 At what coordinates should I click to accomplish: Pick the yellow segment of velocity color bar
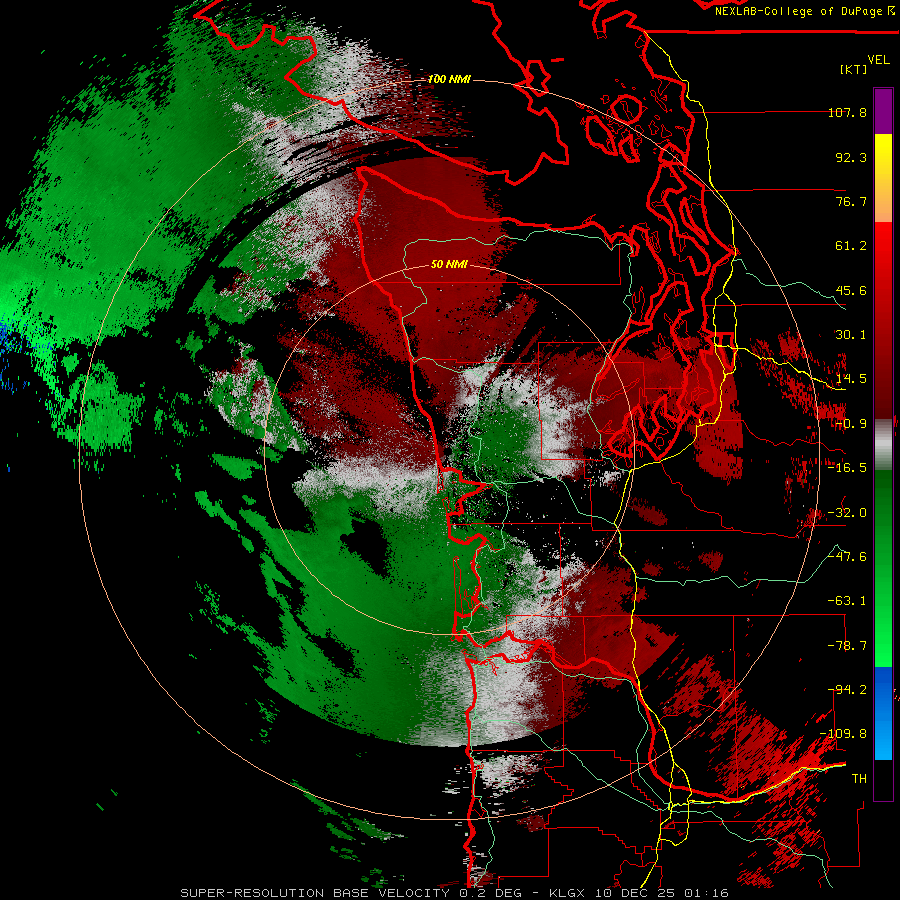pos(883,154)
